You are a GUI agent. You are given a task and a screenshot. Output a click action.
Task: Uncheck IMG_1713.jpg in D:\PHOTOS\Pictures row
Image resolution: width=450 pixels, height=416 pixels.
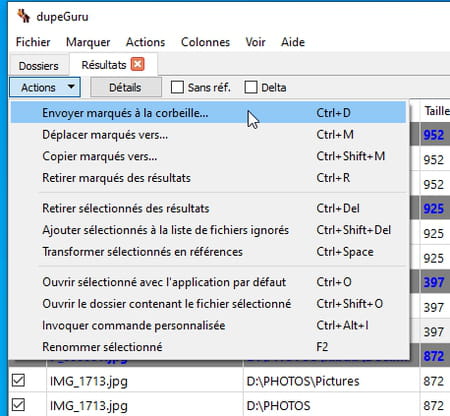tap(18, 380)
